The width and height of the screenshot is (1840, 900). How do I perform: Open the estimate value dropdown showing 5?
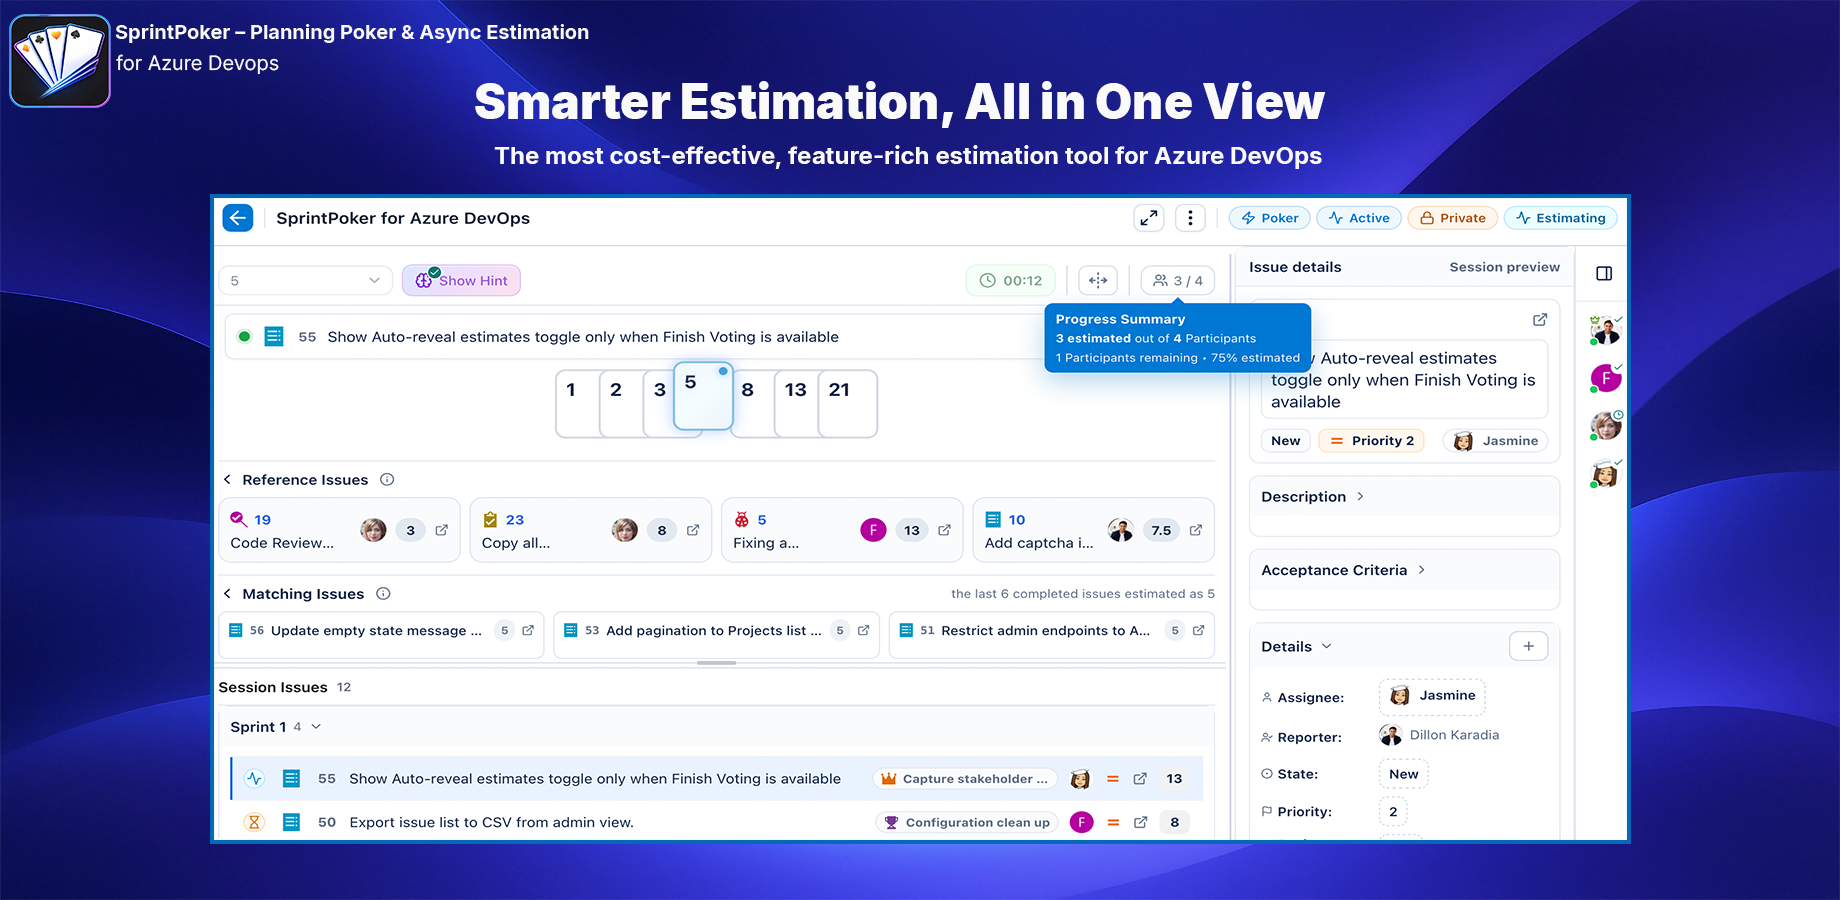pos(306,281)
